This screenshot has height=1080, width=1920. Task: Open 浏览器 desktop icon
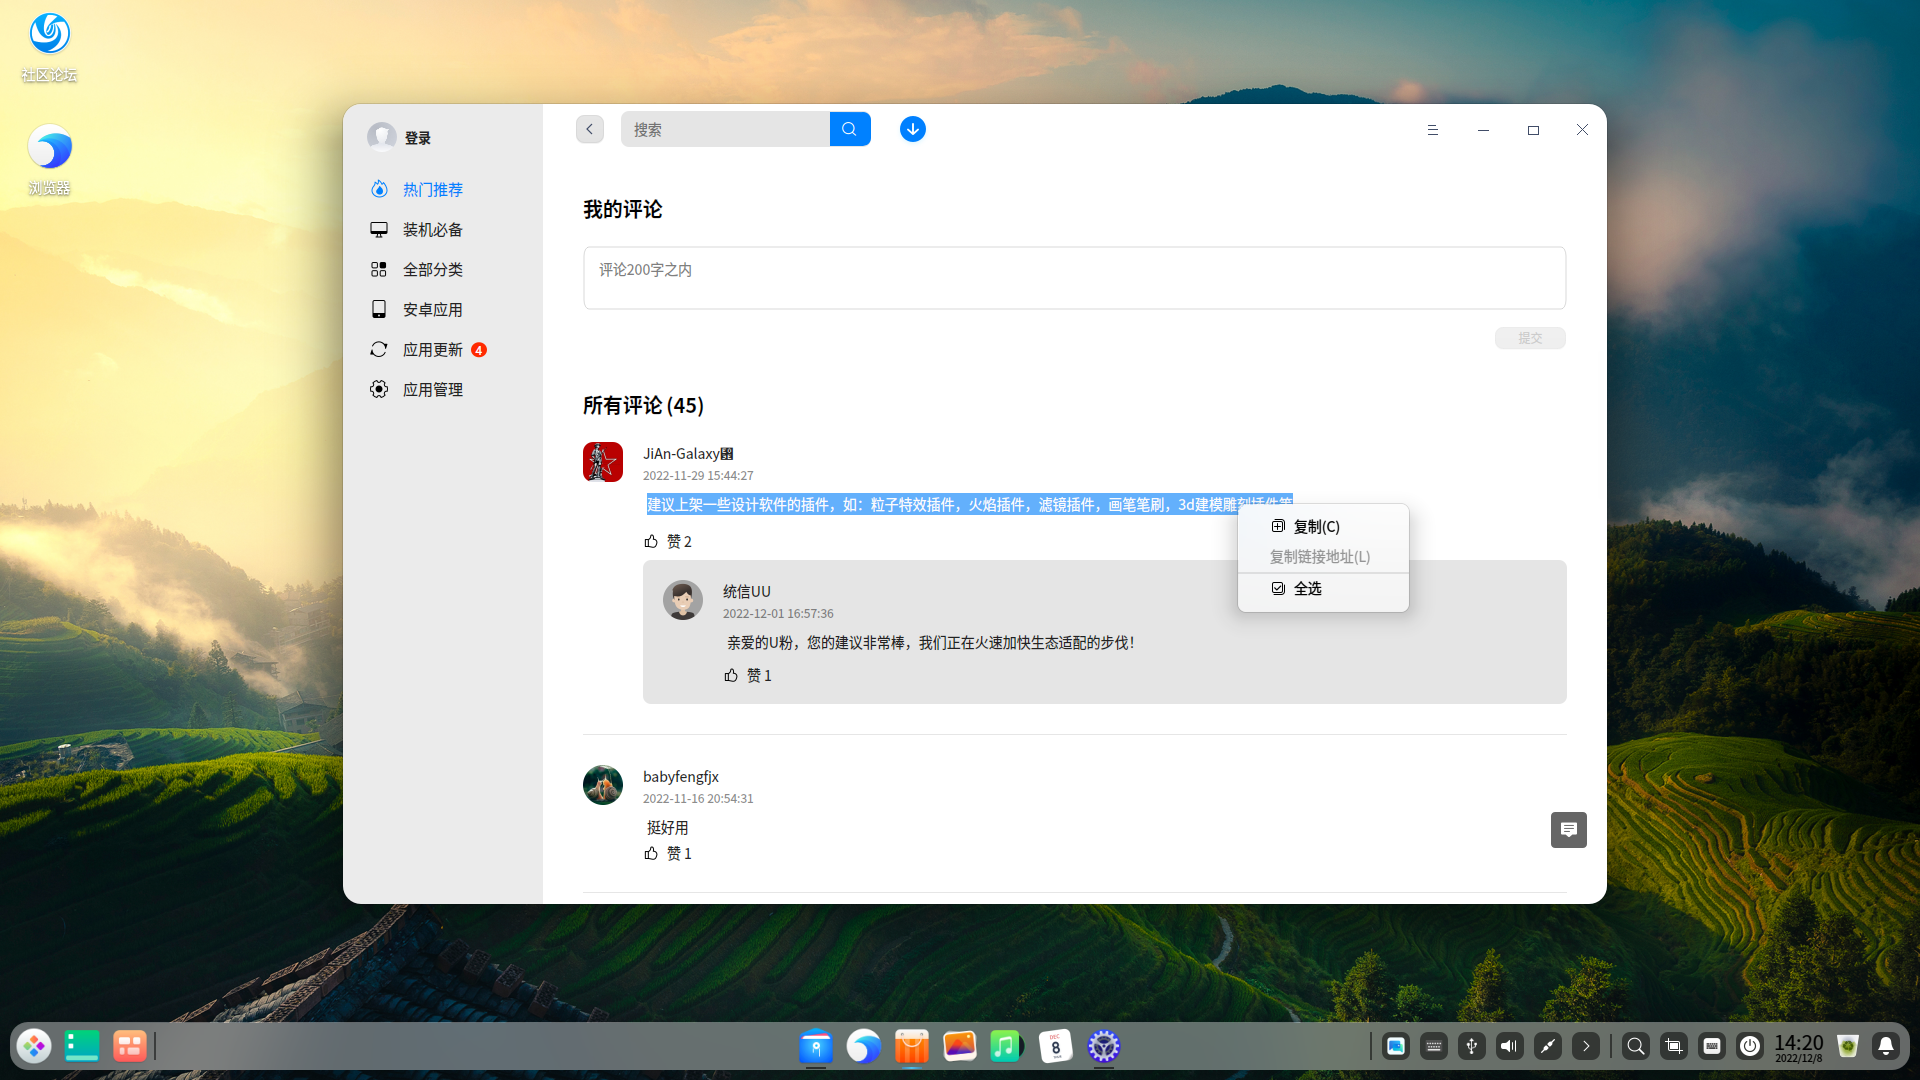coord(49,160)
